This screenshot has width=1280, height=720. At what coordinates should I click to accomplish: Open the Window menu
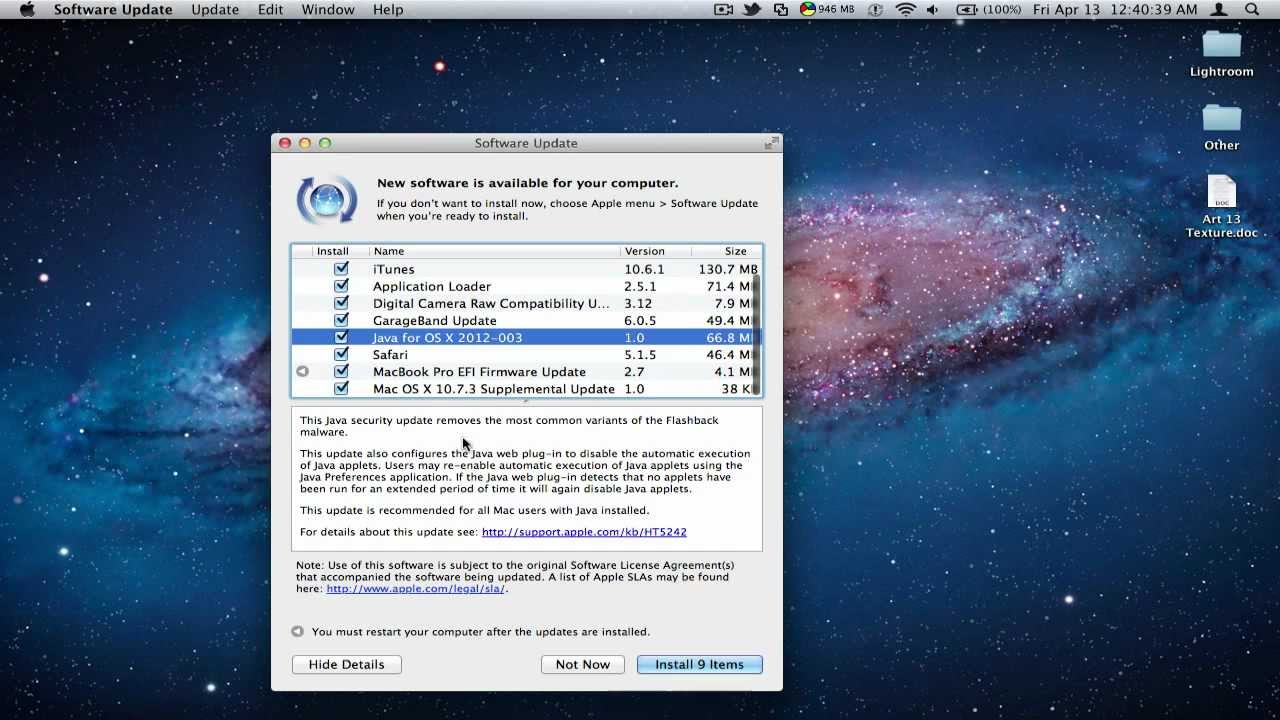pos(328,9)
